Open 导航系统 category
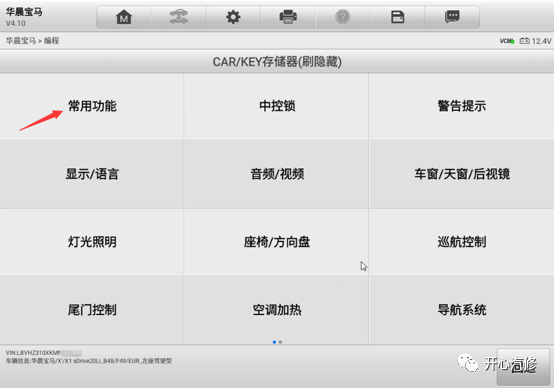Screen dimensions: 554x388 pyautogui.click(x=461, y=310)
